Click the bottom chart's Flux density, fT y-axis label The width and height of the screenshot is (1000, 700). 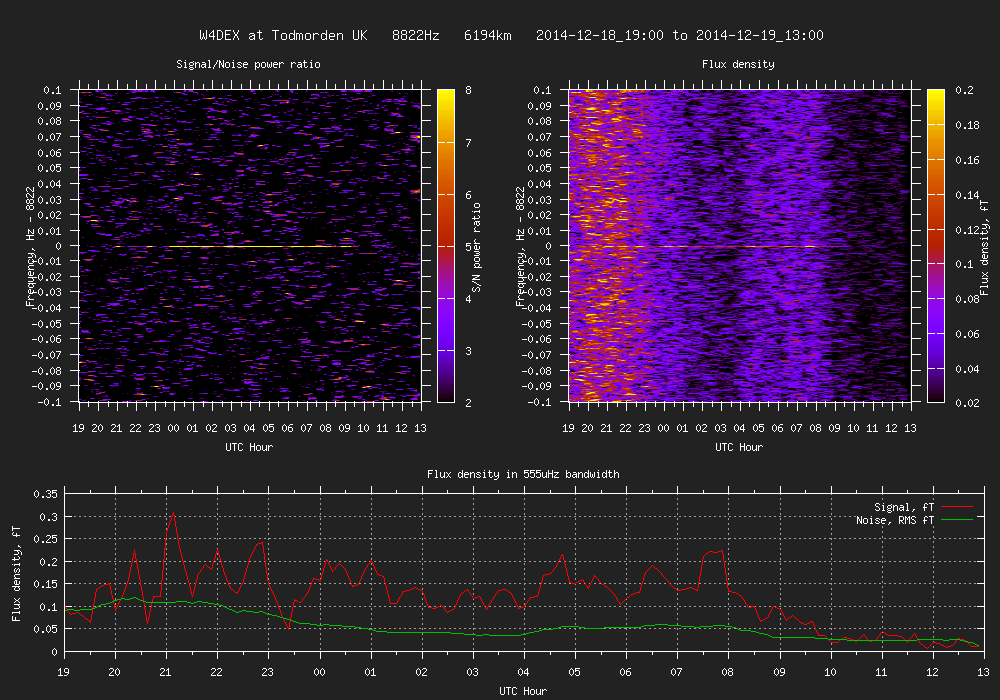tap(16, 572)
